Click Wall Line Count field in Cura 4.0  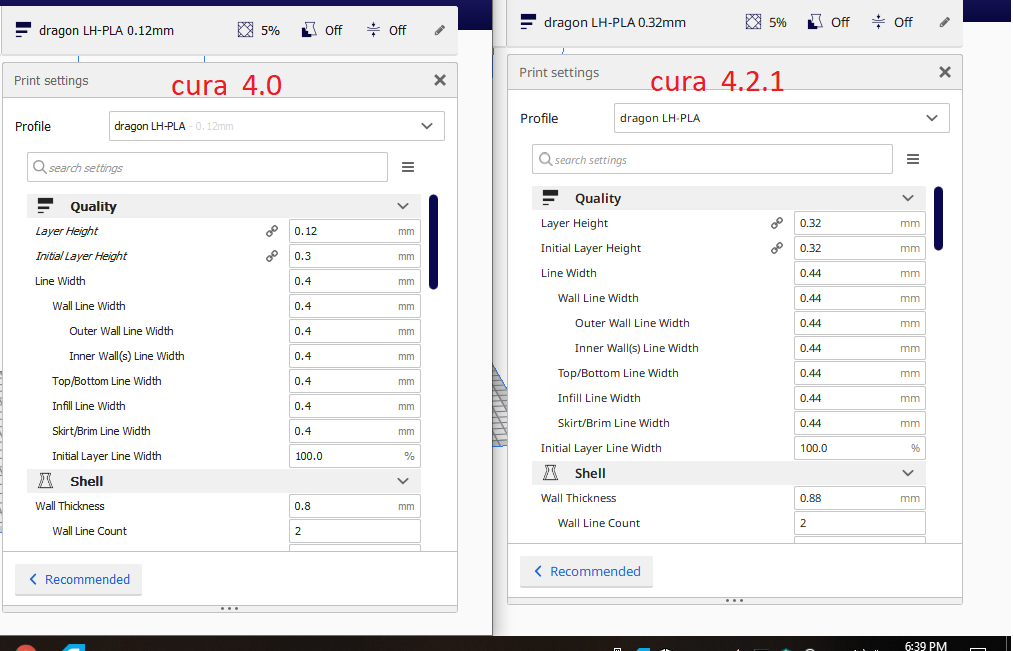[355, 531]
